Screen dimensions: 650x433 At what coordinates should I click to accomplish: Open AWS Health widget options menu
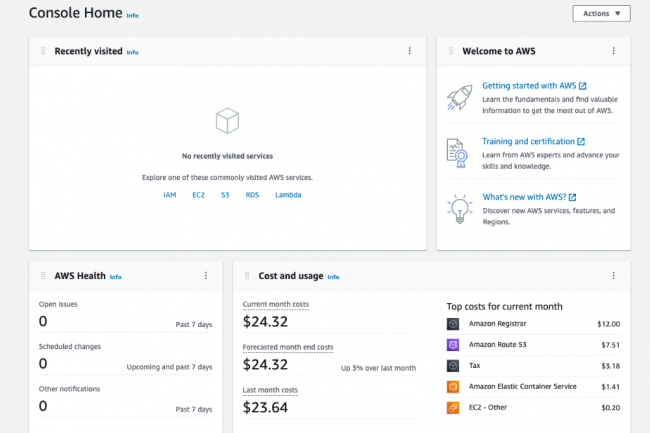(206, 276)
